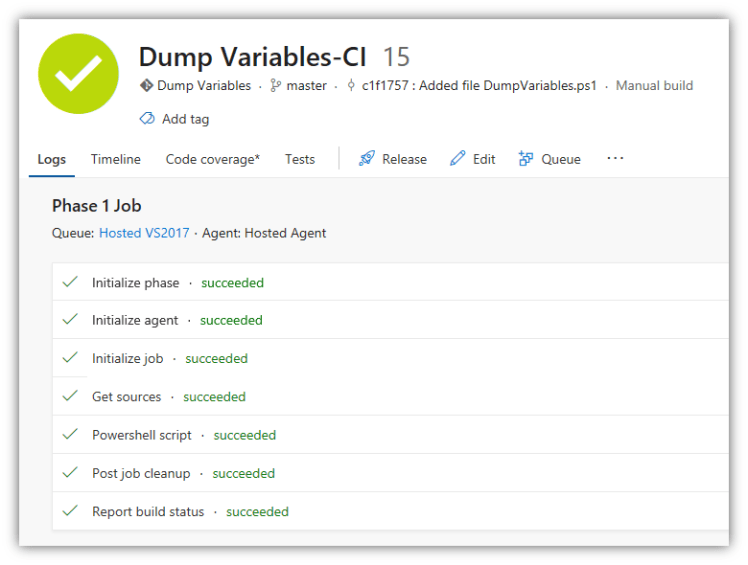Click the green build succeeded checkmark badge
The height and width of the screenshot is (565, 748).
[77, 73]
